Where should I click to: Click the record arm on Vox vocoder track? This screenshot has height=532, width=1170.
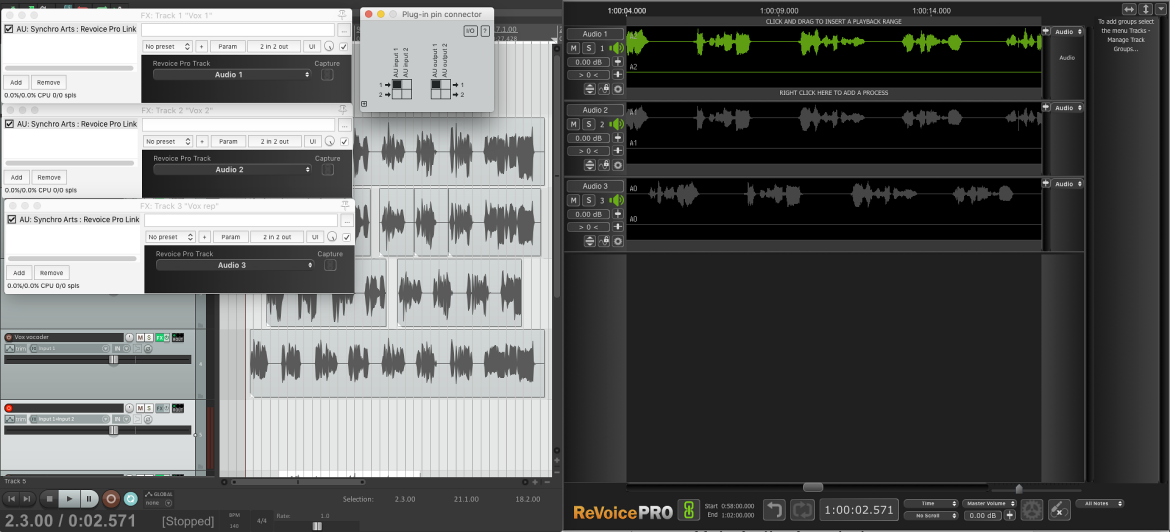[x=9, y=338]
